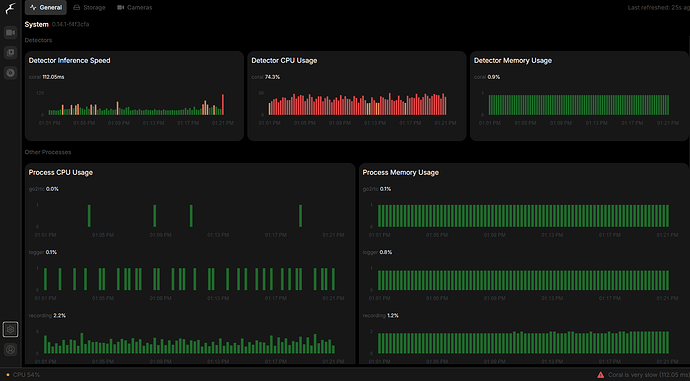Open the Account user icon
The image size is (690, 381).
[x=11, y=350]
